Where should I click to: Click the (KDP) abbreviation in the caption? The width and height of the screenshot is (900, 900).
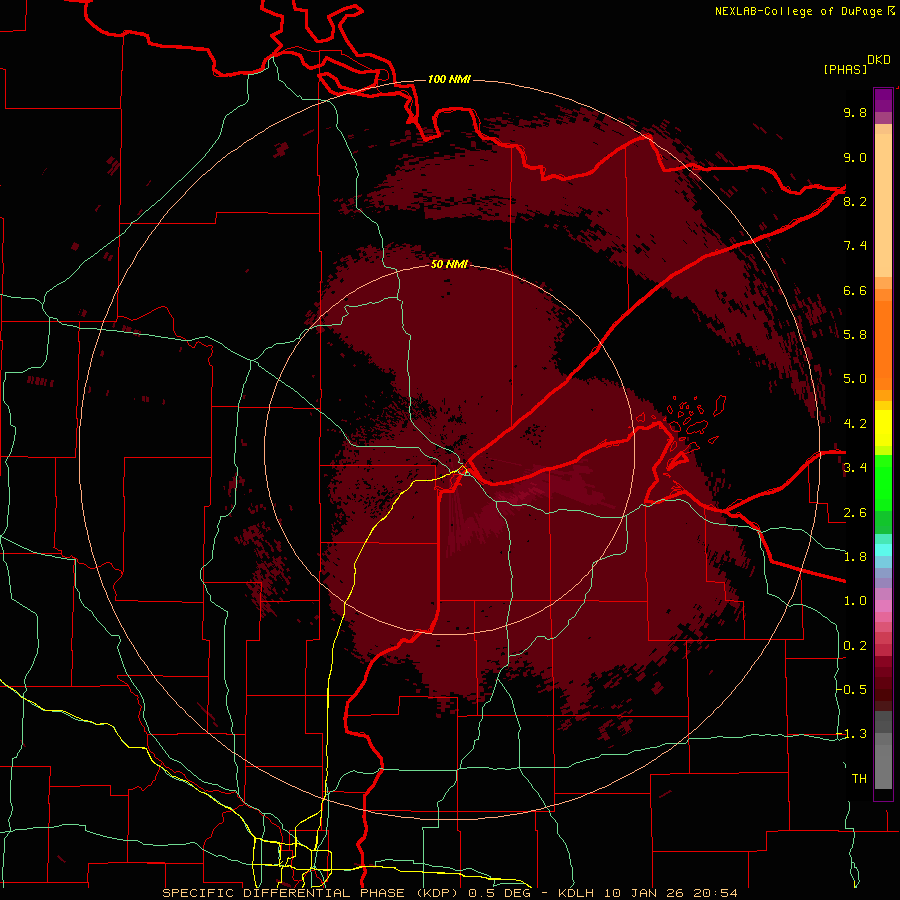438,893
